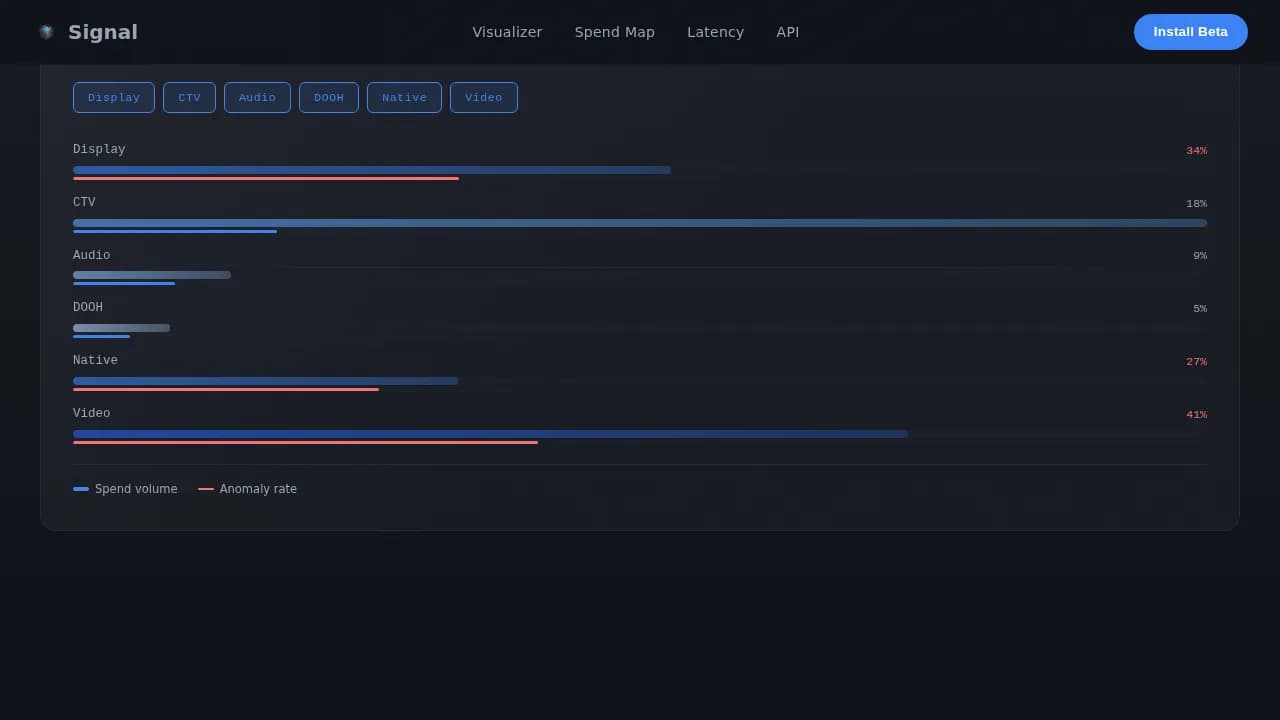Select the Native filter chip

(x=404, y=98)
